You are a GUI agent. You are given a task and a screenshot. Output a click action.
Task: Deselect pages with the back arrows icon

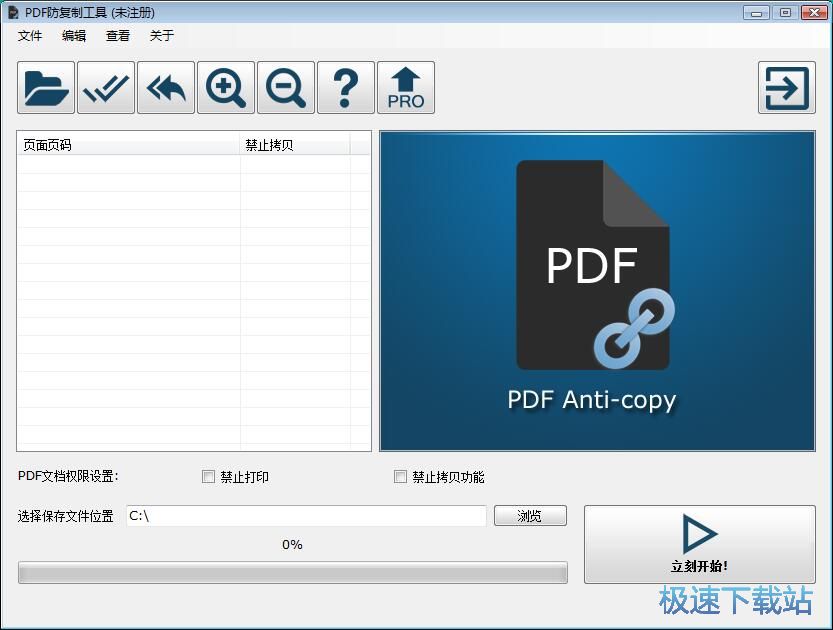tap(165, 87)
